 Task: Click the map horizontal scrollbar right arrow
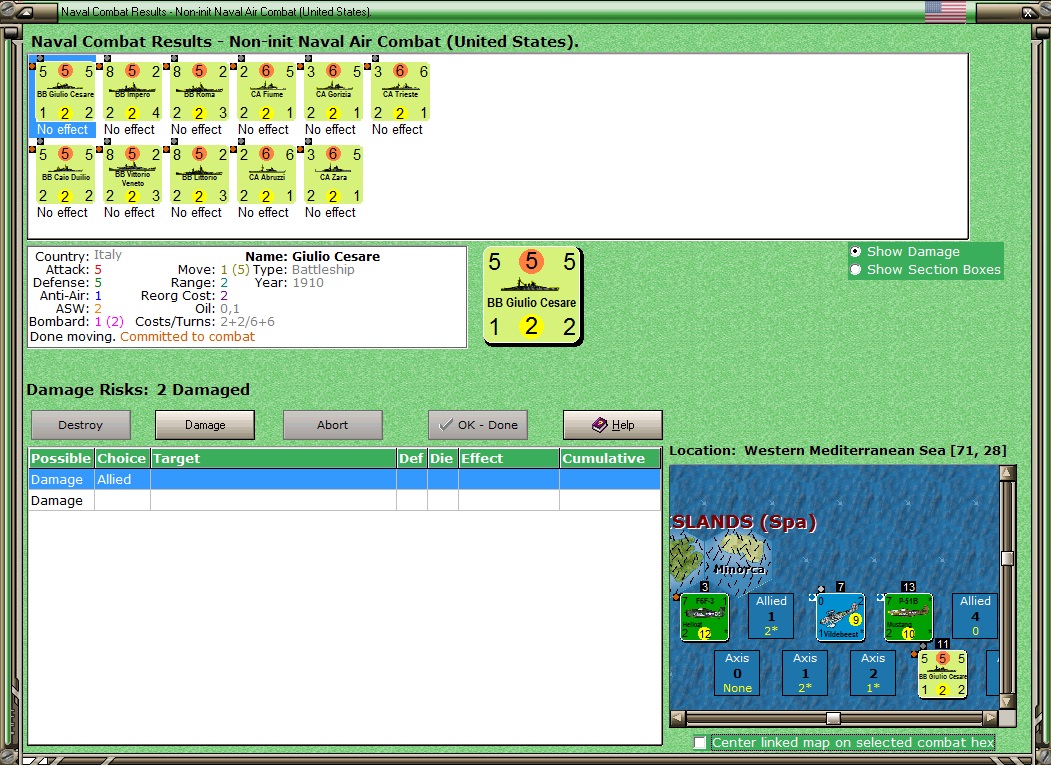[x=991, y=718]
